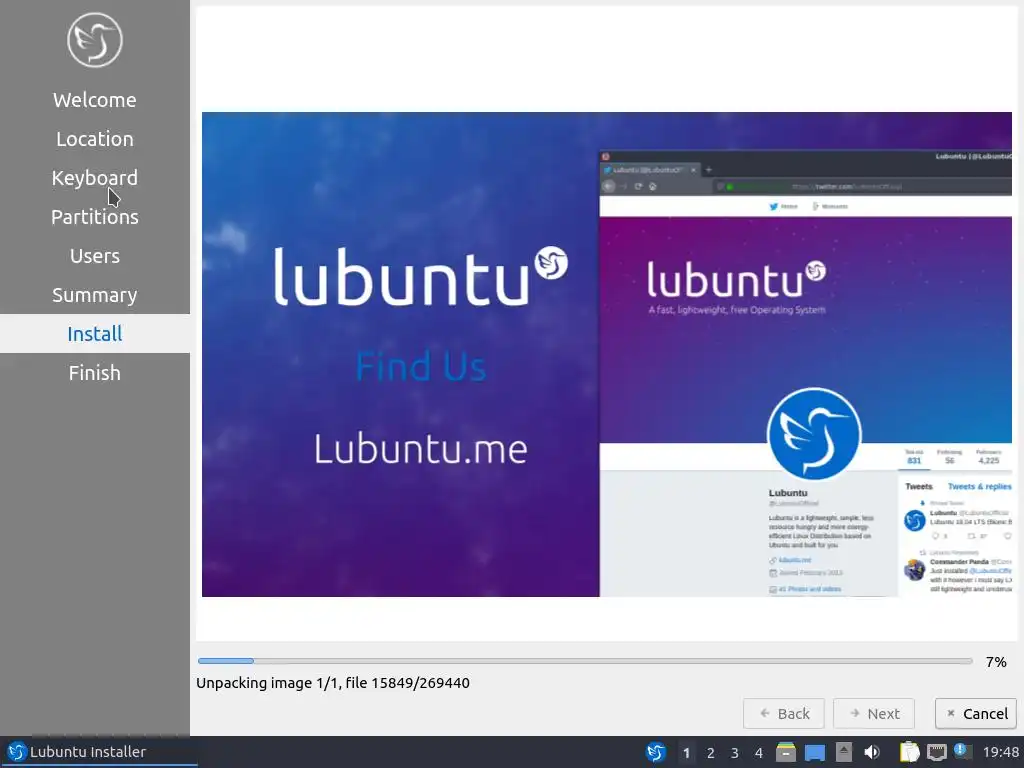1024x768 pixels.
Task: Click the Next button
Action: (874, 714)
